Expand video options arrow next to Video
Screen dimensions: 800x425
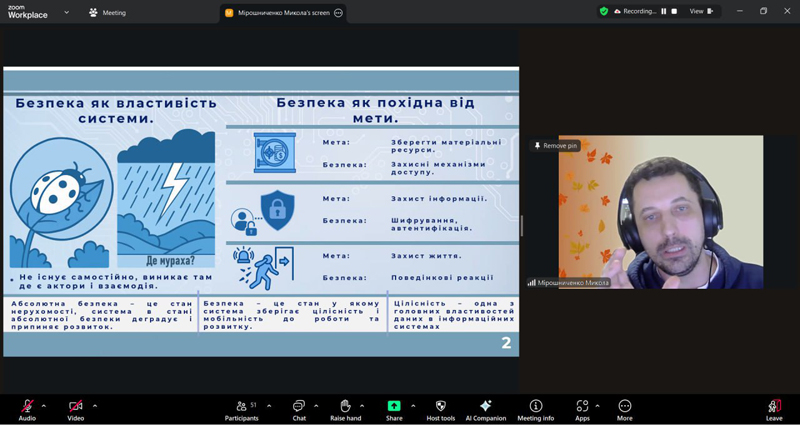[95, 406]
